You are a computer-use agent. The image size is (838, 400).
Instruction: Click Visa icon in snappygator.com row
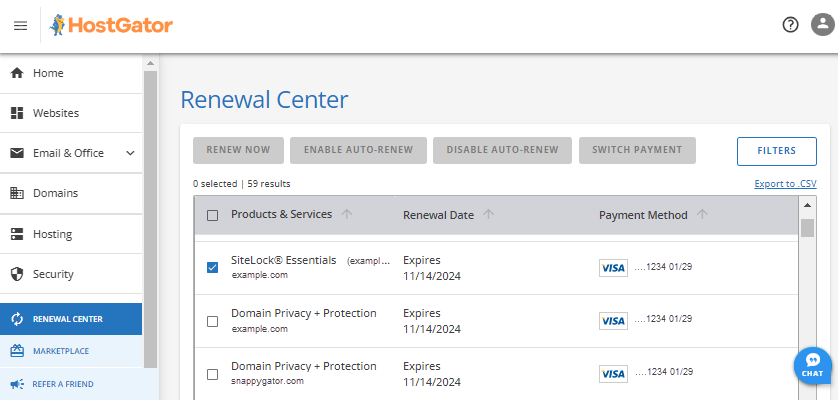613,373
